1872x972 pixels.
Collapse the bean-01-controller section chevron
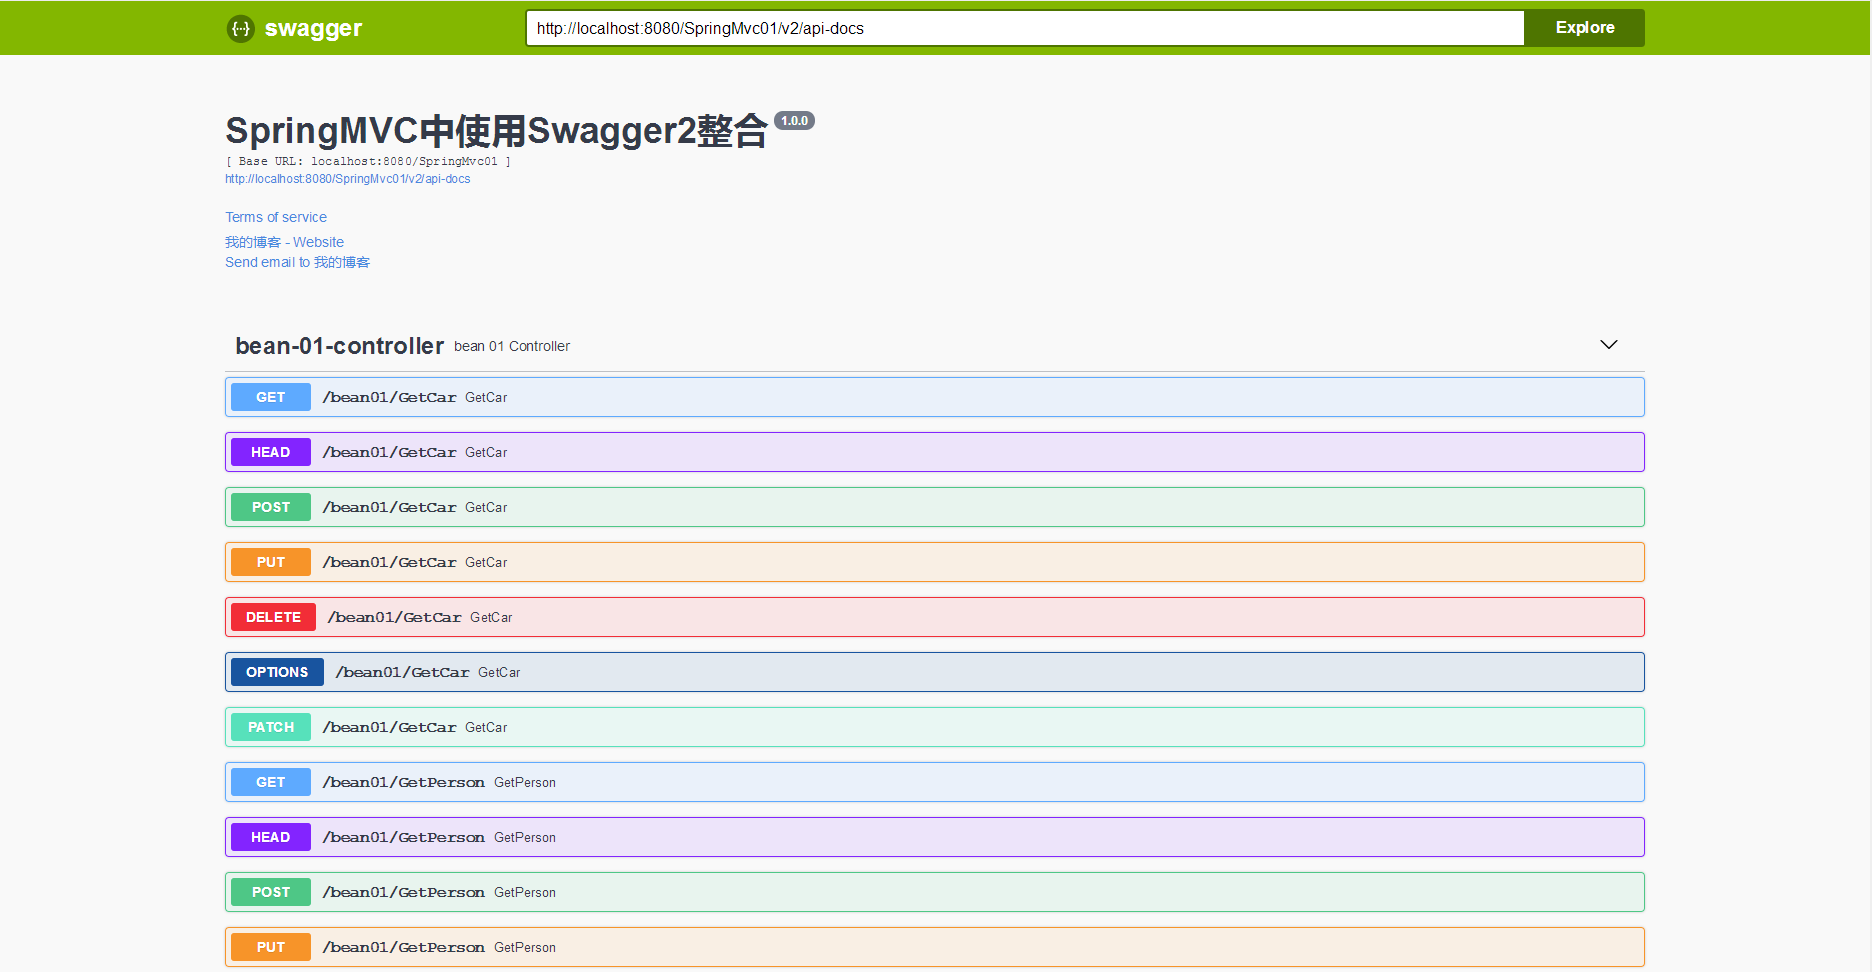point(1609,345)
